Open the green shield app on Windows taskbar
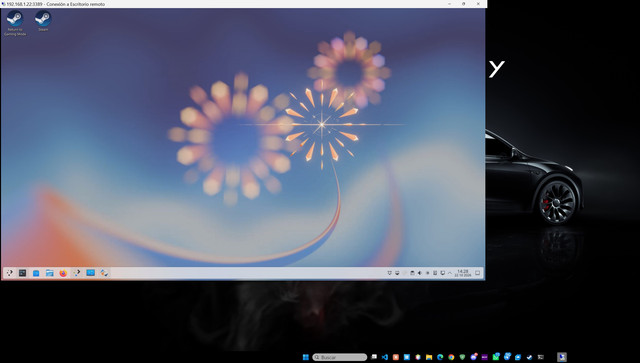The height and width of the screenshot is (363, 640). point(462,357)
